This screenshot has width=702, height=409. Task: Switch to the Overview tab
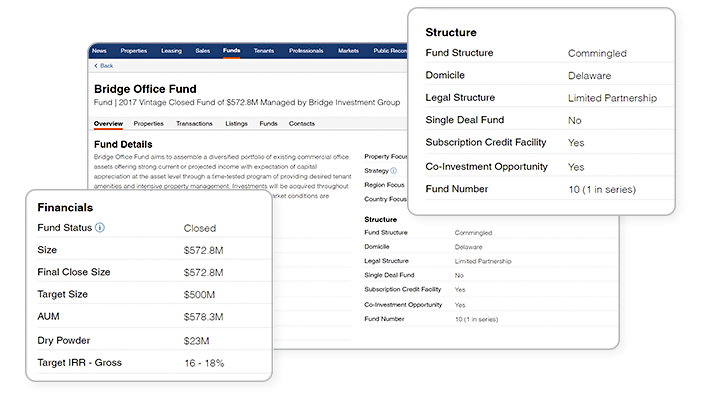(x=108, y=124)
